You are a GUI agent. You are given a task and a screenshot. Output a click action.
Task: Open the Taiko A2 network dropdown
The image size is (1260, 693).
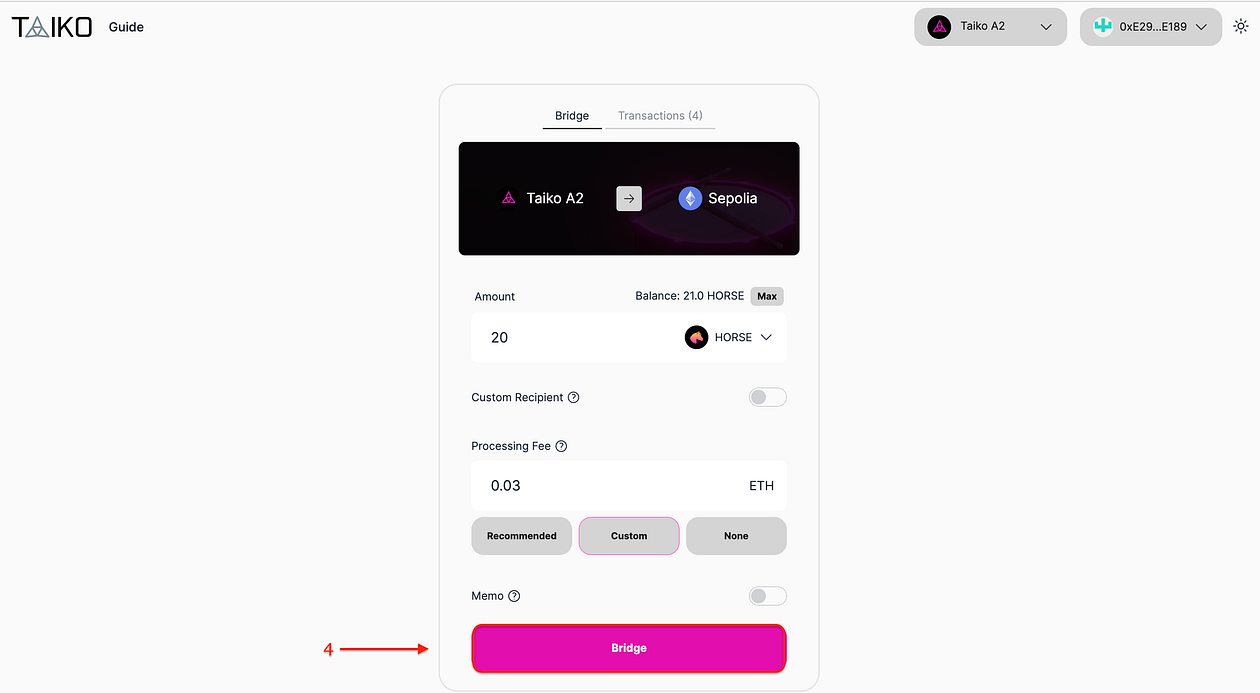990,27
